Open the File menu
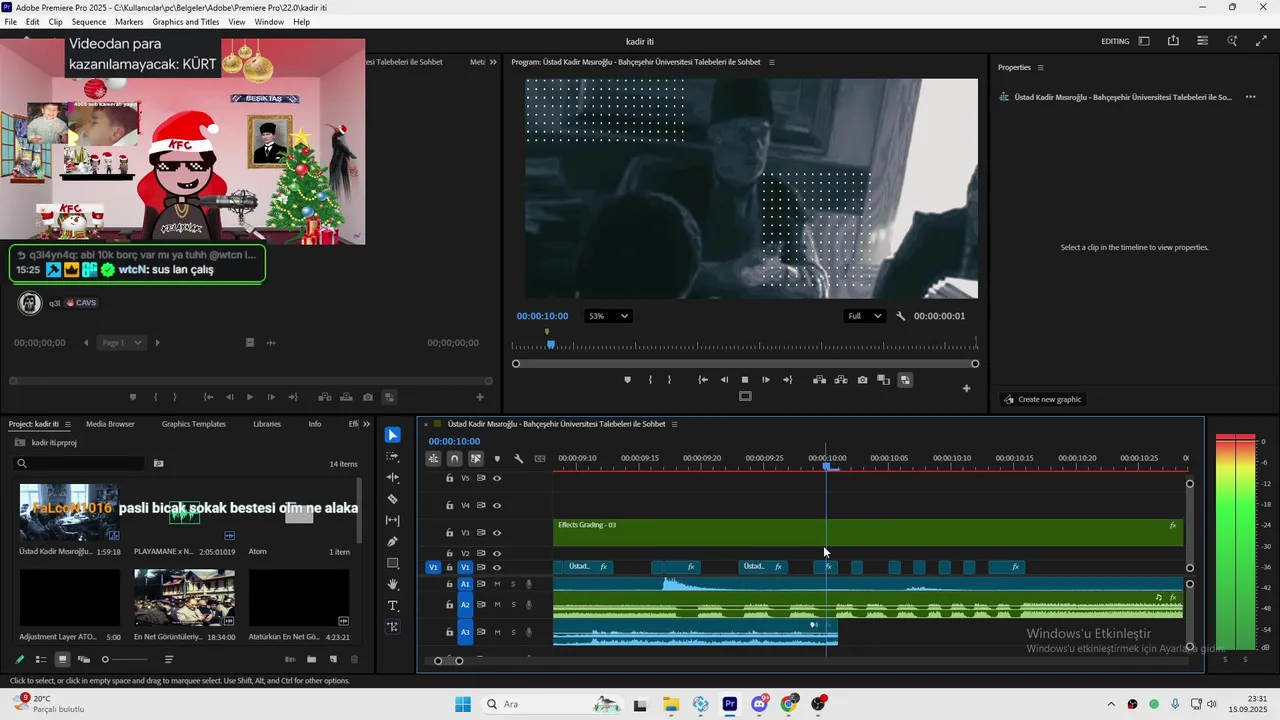 click(10, 22)
